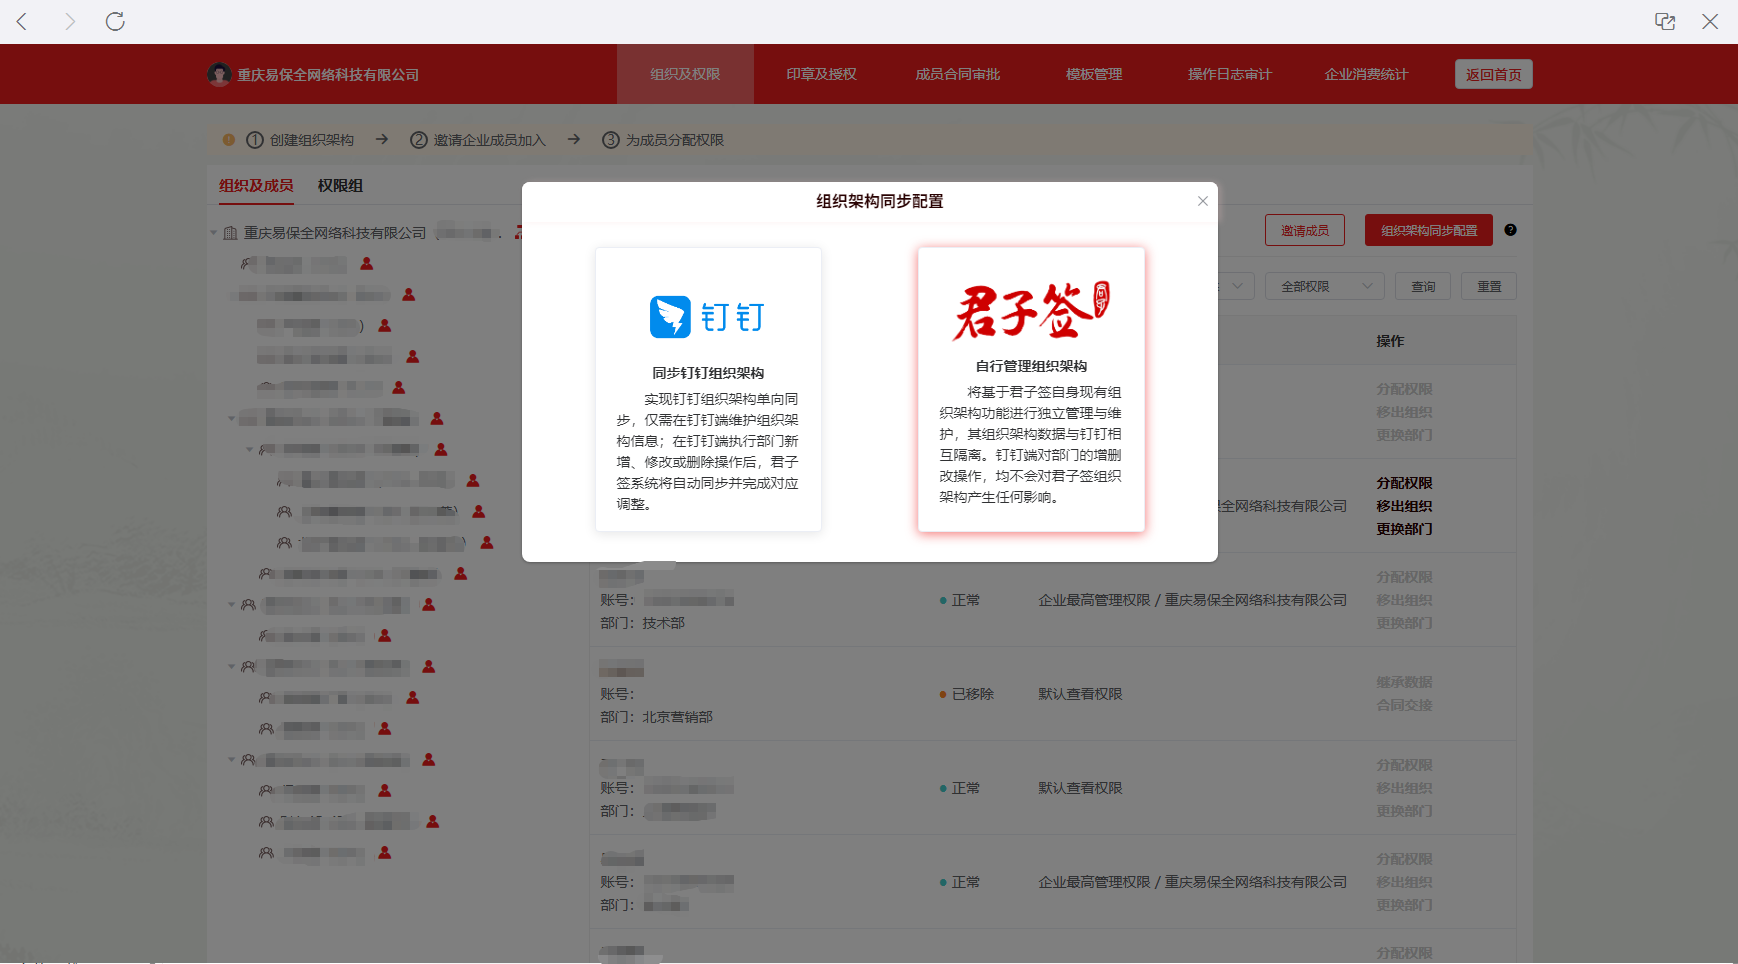This screenshot has height=964, width=1738.
Task: Click 合同交接 in the 北京营销部 row
Action: tap(1404, 705)
